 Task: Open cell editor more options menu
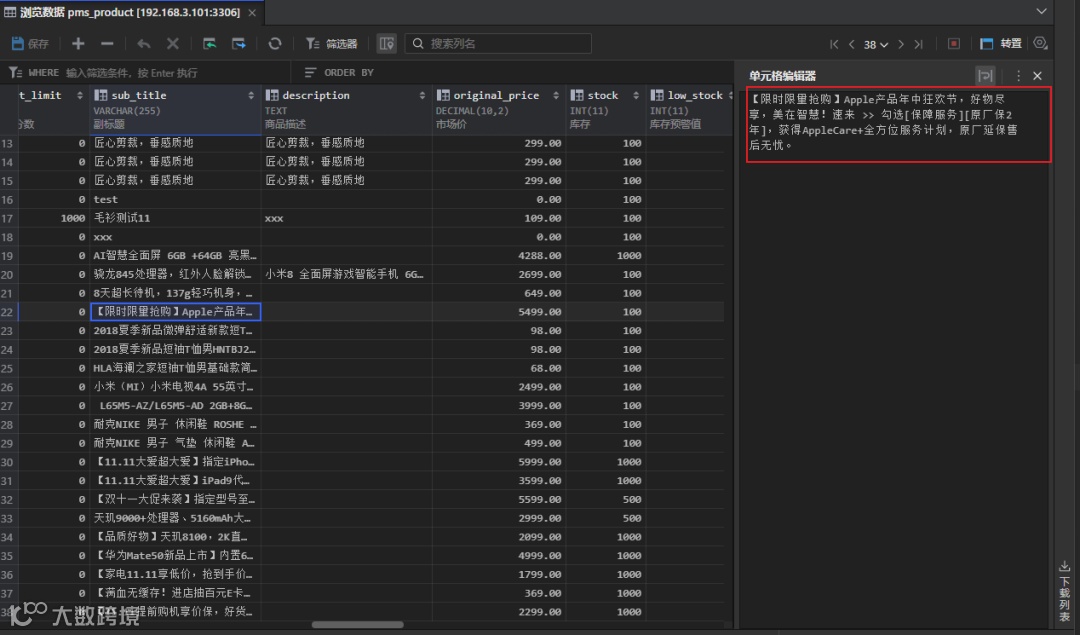(x=1018, y=76)
